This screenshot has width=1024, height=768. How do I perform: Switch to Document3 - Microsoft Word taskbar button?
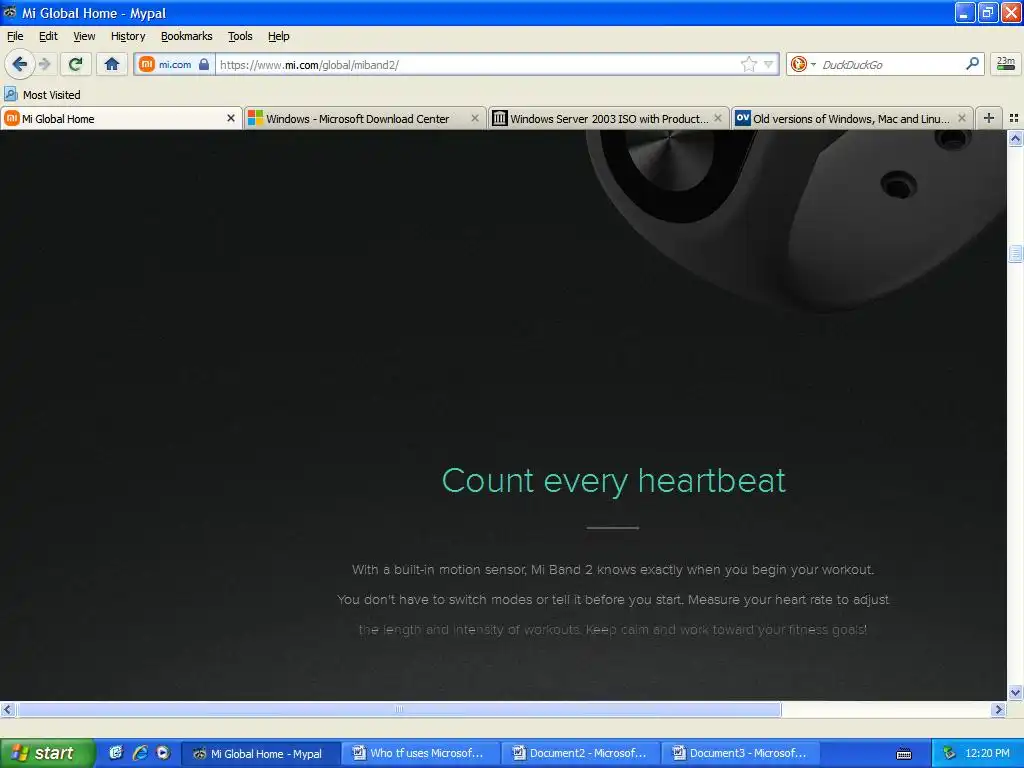(742, 753)
